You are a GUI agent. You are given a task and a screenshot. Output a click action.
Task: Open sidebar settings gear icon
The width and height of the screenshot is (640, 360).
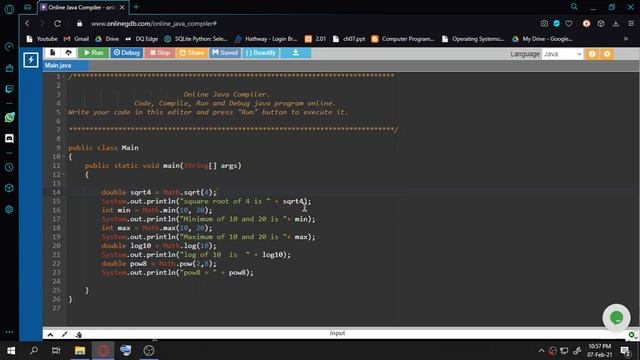point(9,209)
